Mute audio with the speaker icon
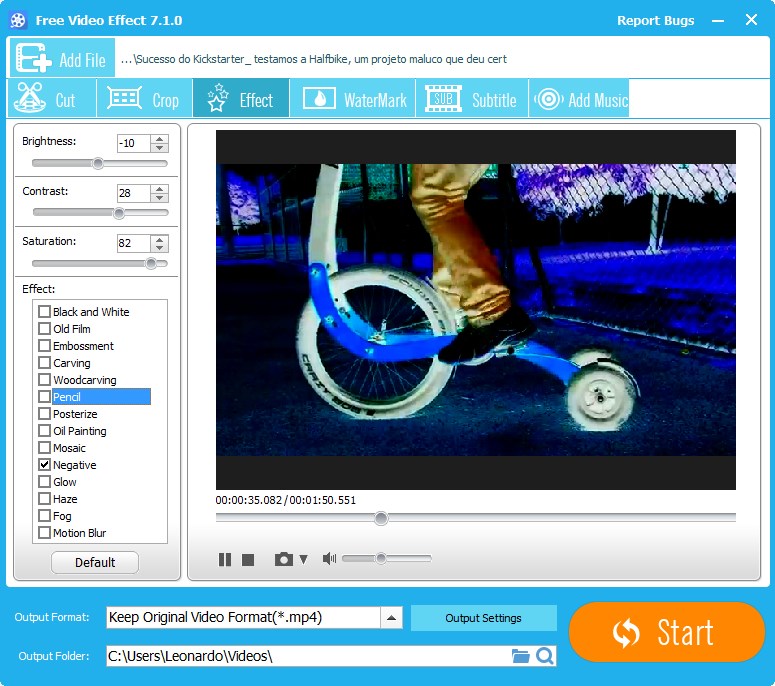Image resolution: width=775 pixels, height=686 pixels. click(x=329, y=558)
